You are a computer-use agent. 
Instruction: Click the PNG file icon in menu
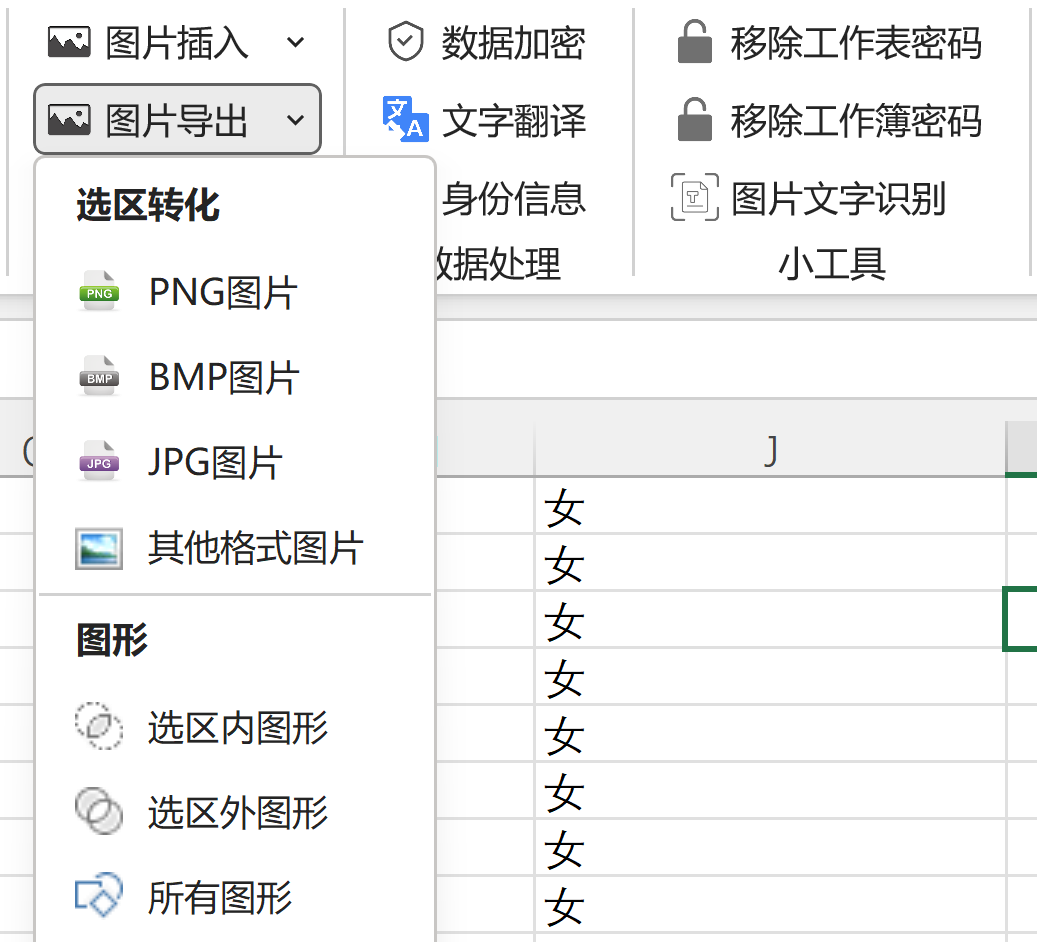click(x=99, y=292)
